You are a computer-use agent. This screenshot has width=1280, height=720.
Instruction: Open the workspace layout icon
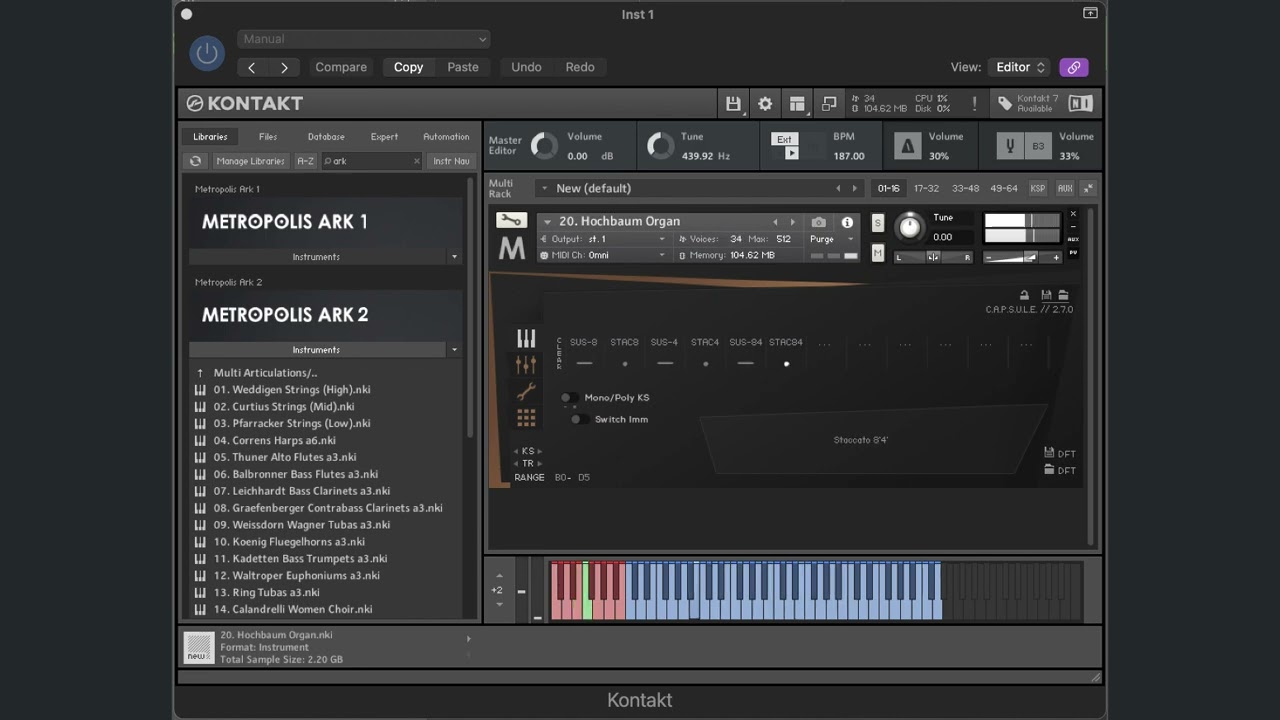797,104
